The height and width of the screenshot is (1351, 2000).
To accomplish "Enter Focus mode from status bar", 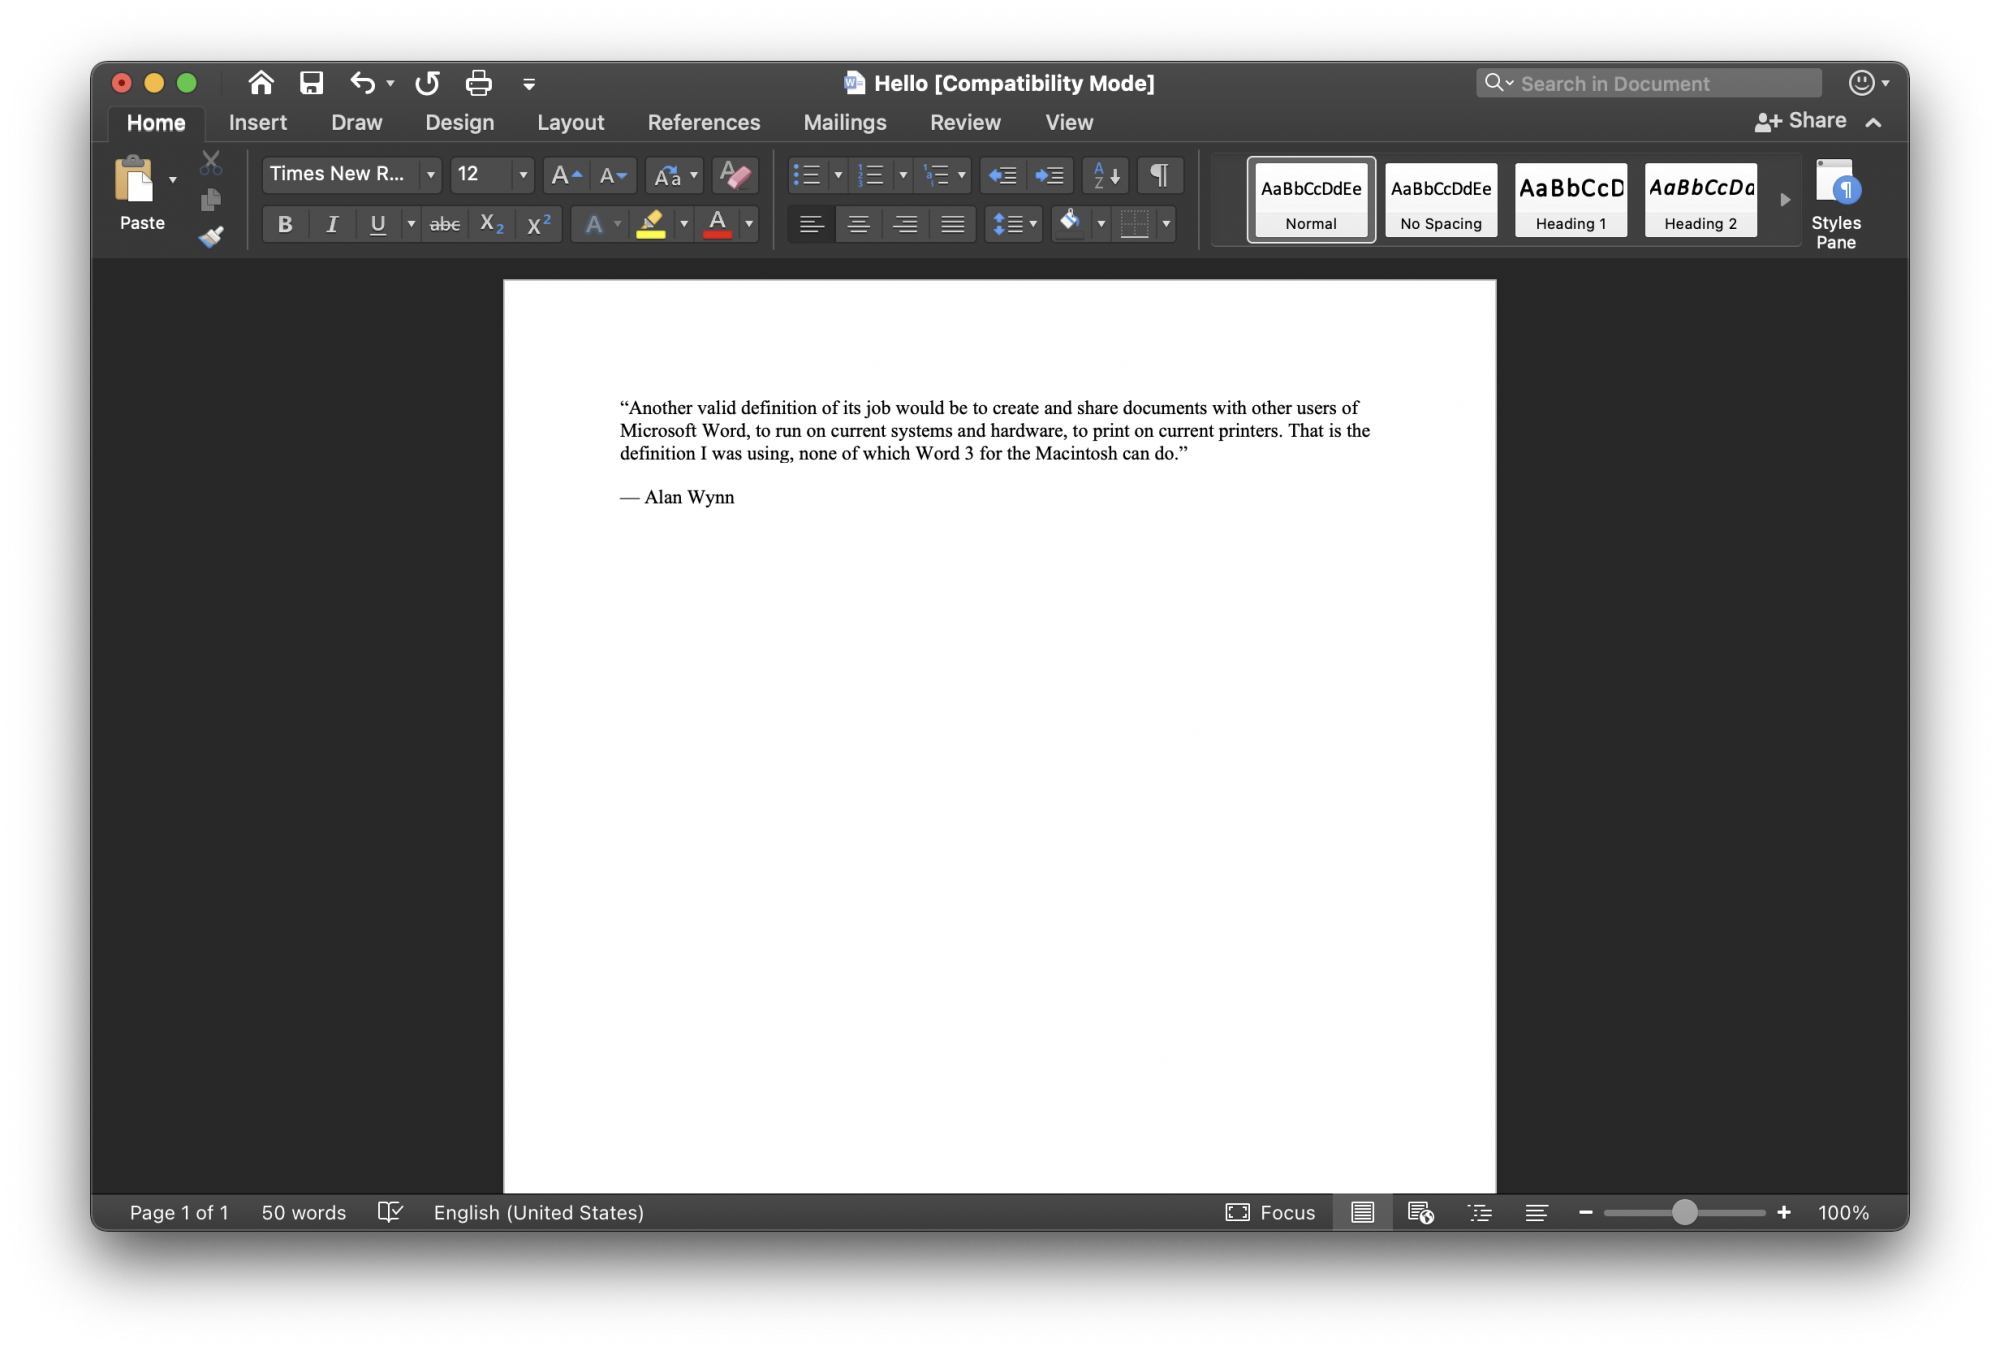I will point(1270,1212).
